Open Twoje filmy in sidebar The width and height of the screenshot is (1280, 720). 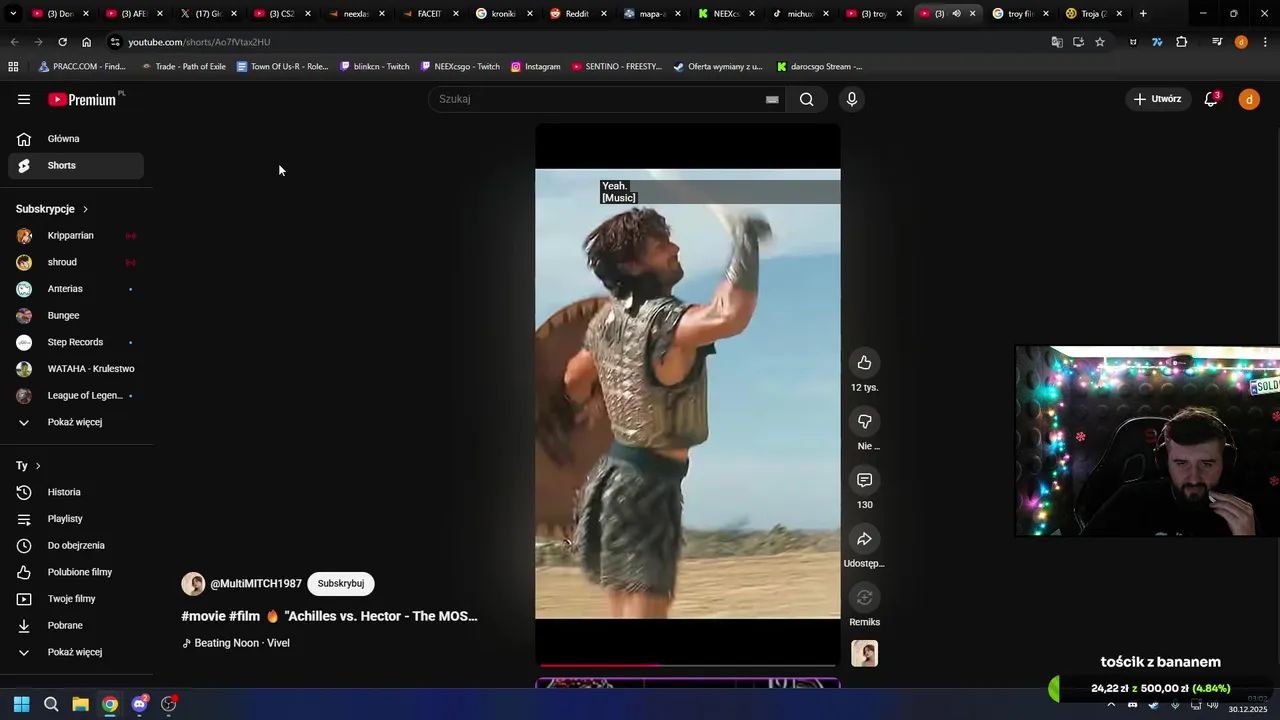[76, 599]
